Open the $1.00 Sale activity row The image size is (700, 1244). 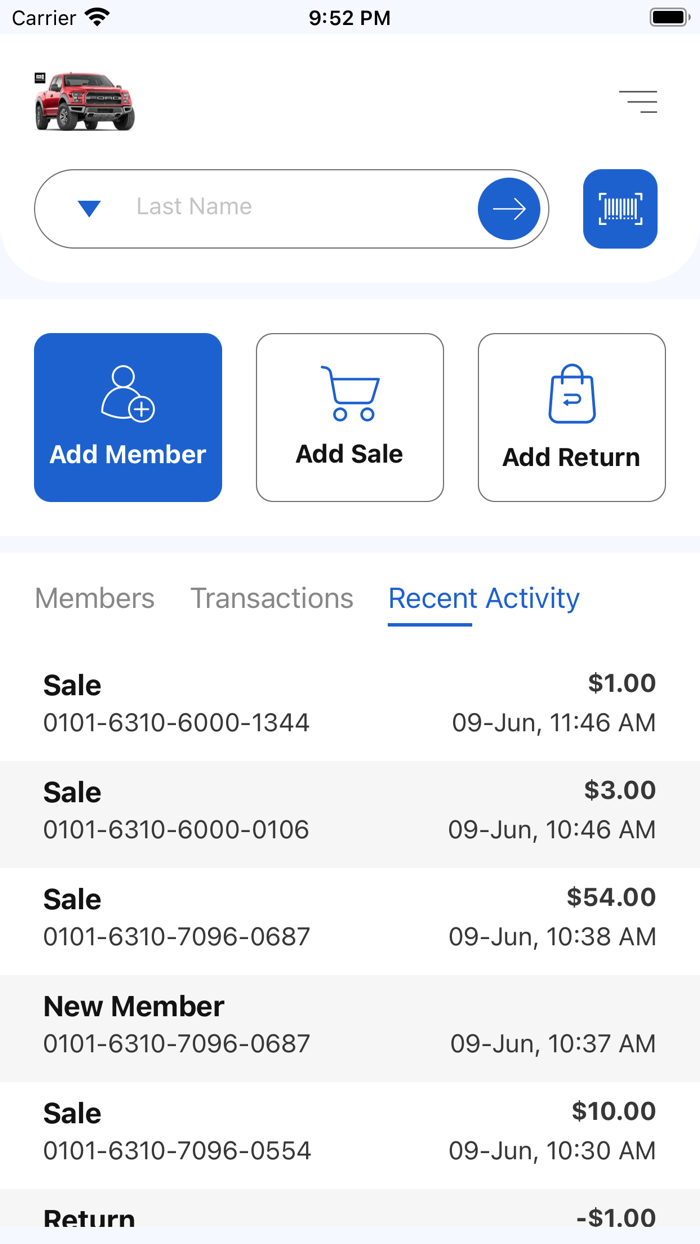pyautogui.click(x=350, y=704)
